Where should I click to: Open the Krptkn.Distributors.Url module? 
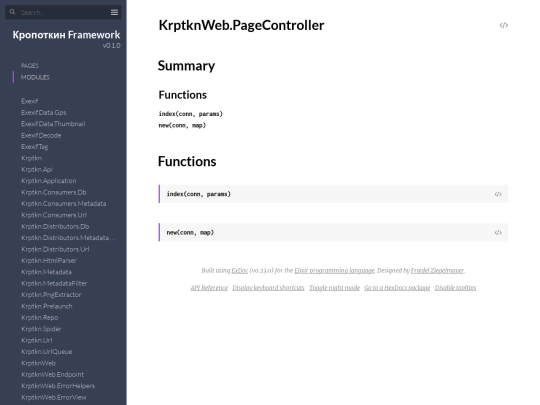(55, 249)
